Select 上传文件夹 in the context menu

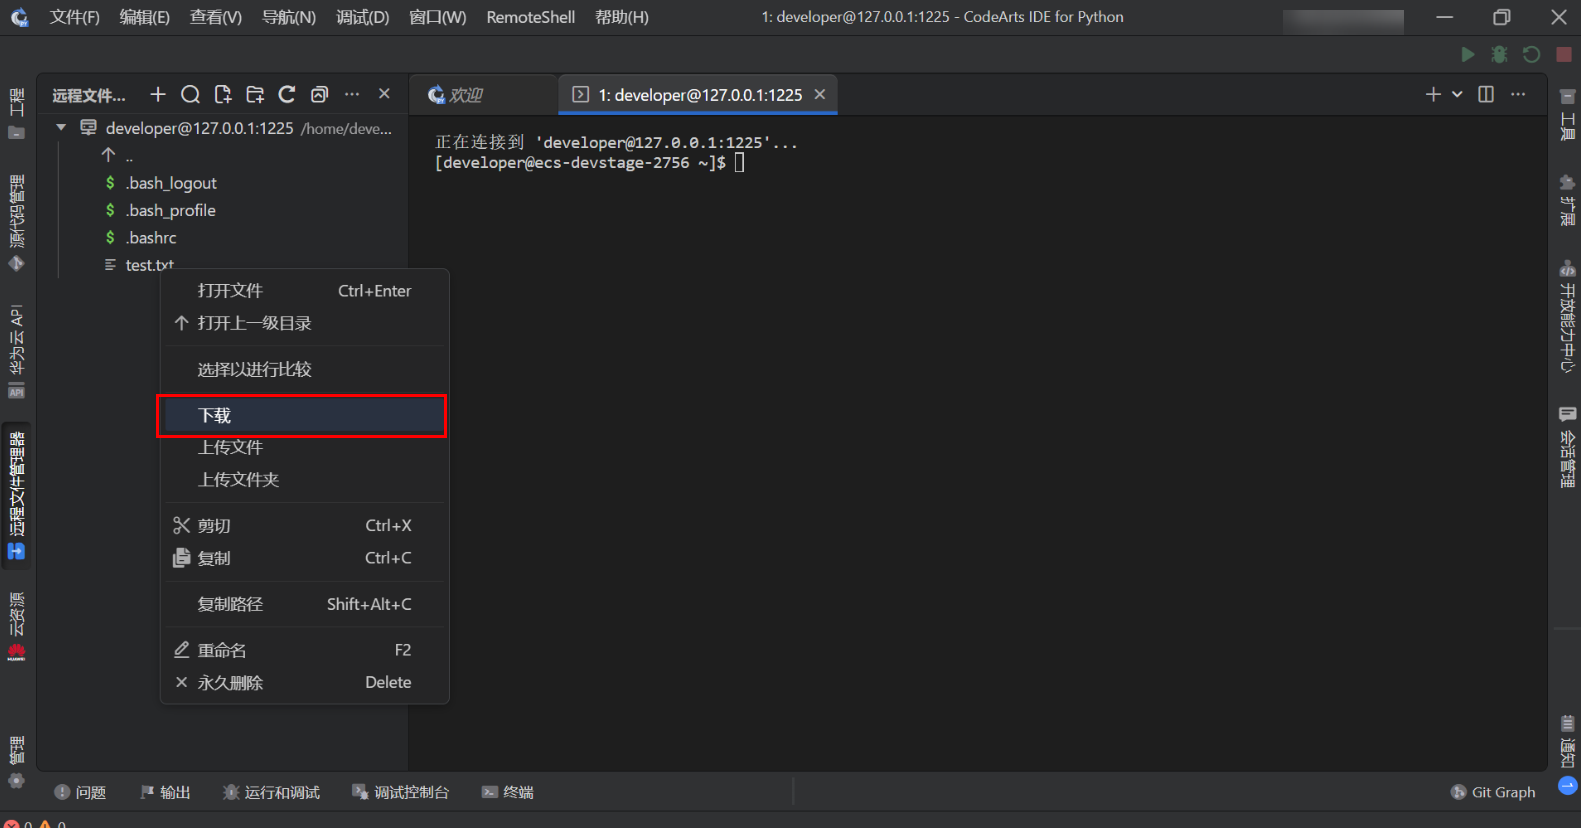(x=304, y=479)
